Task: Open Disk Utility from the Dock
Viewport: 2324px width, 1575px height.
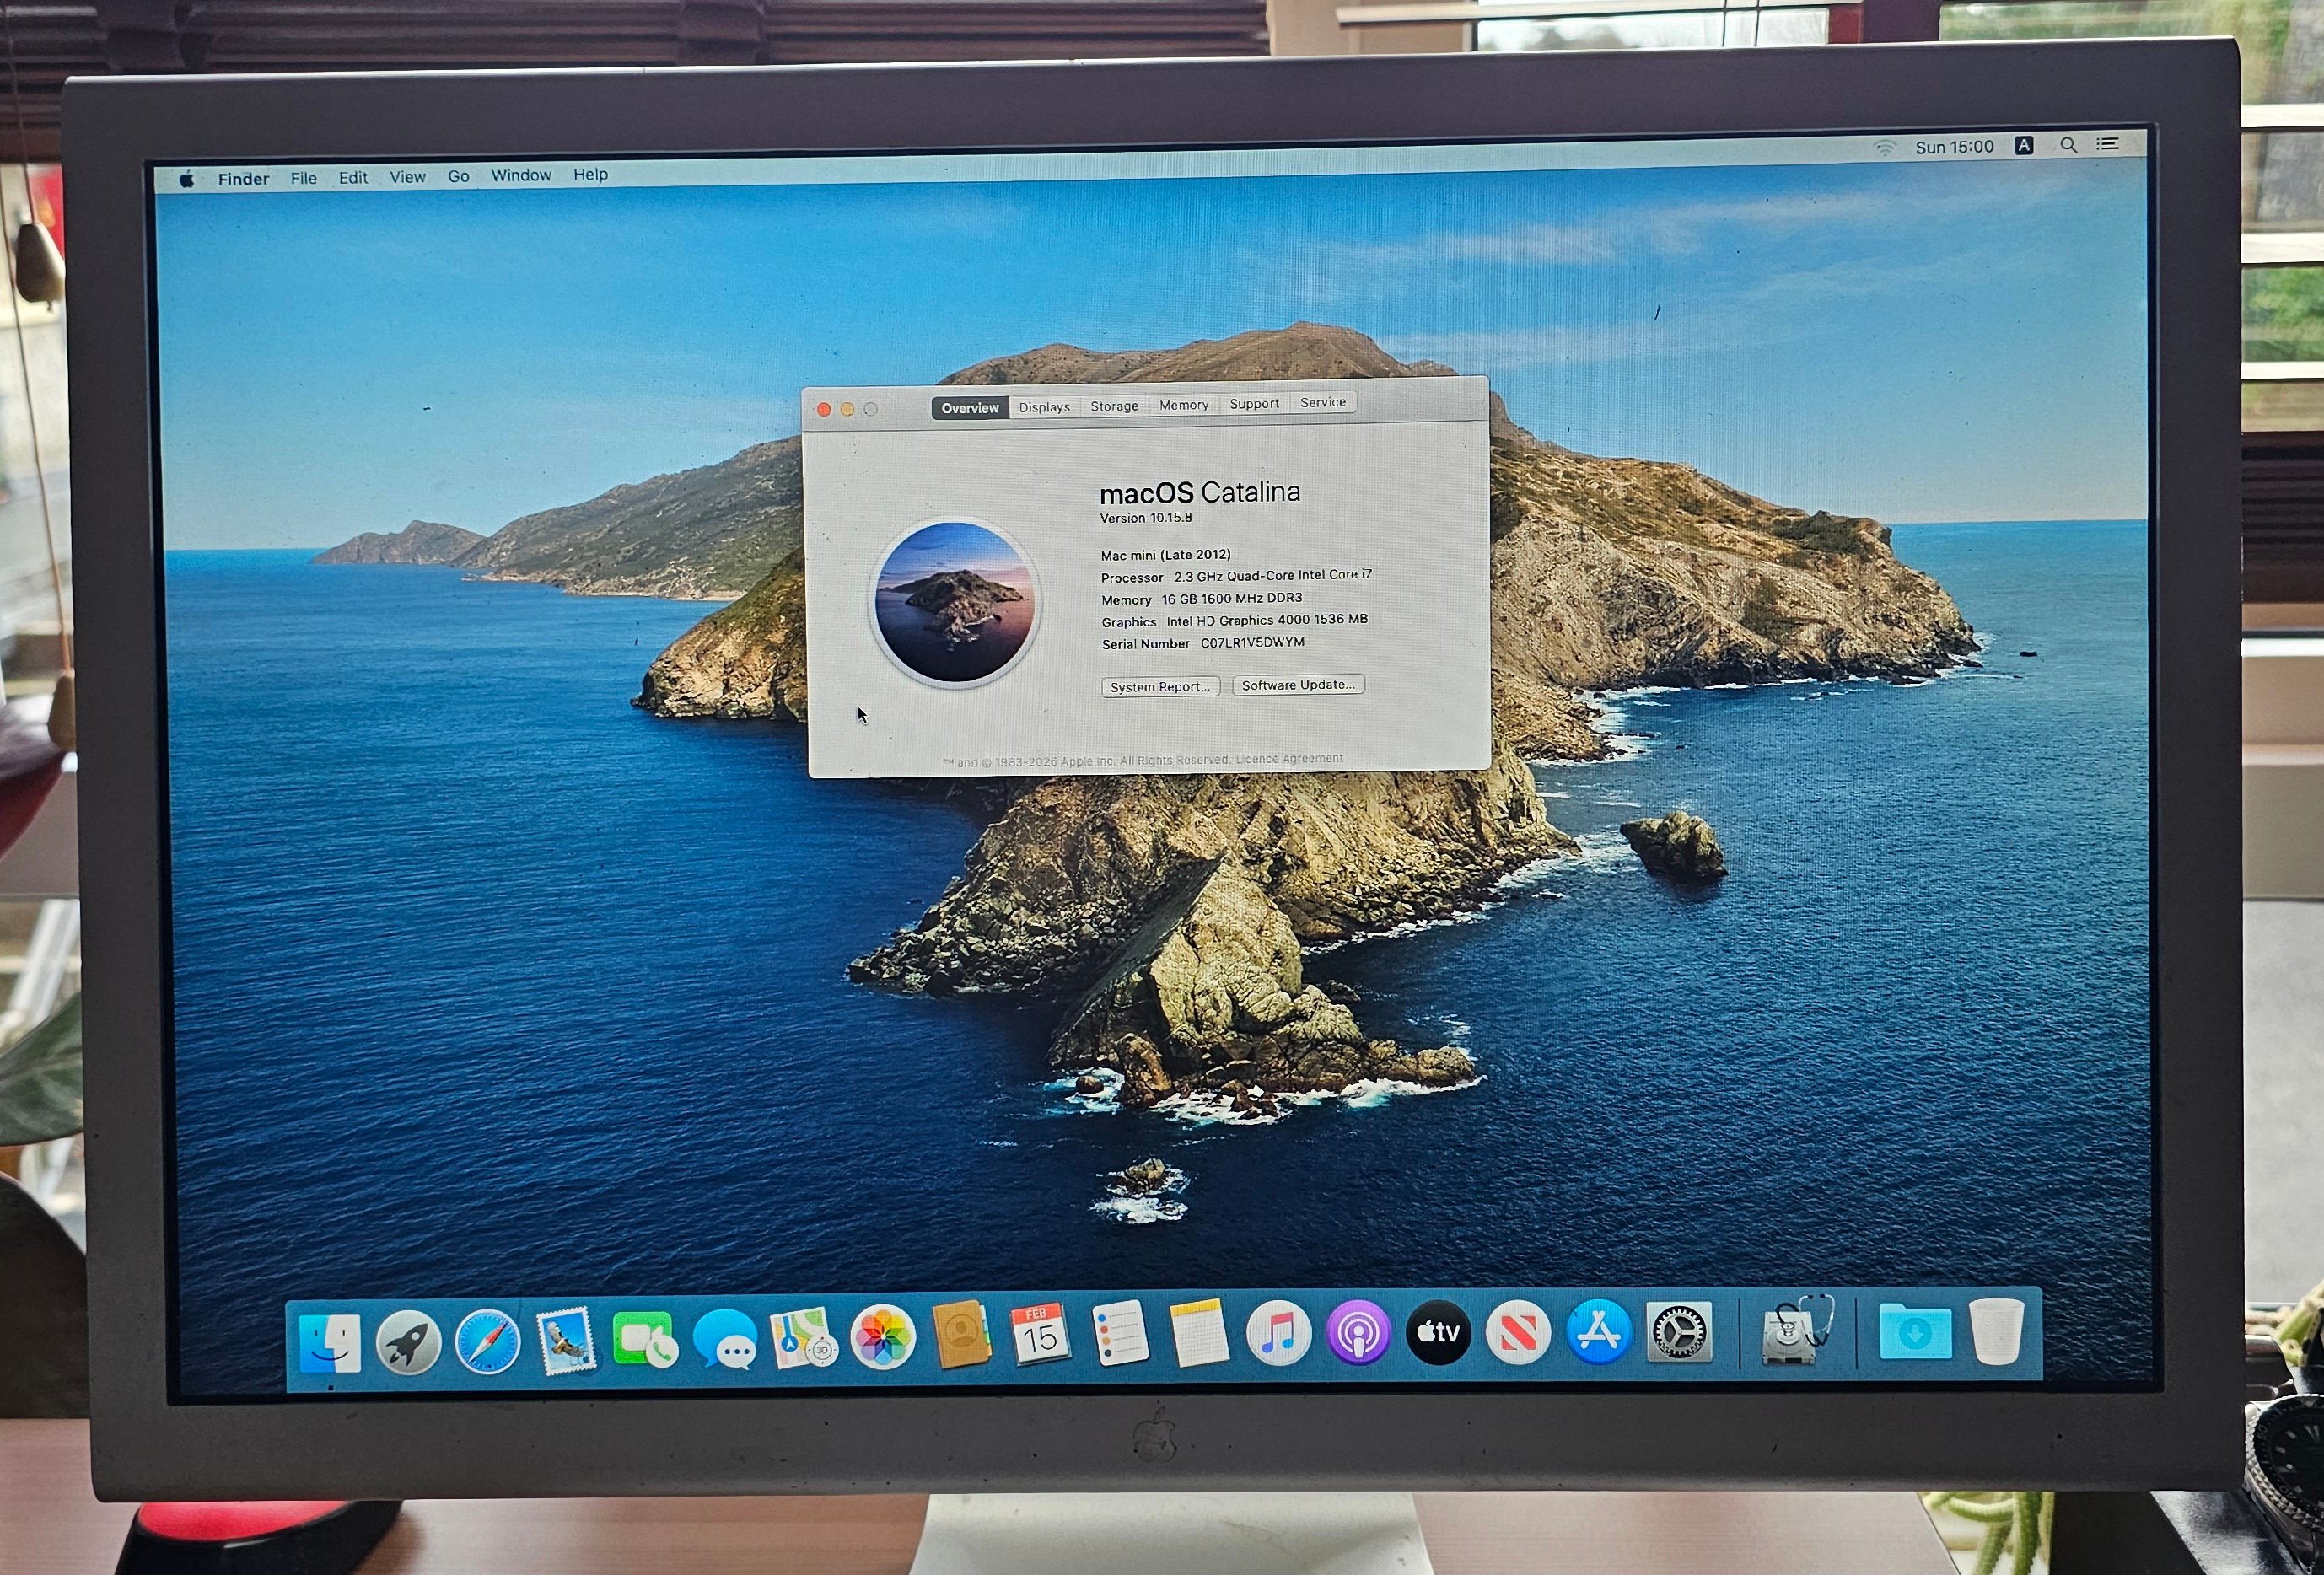Action: [1797, 1330]
